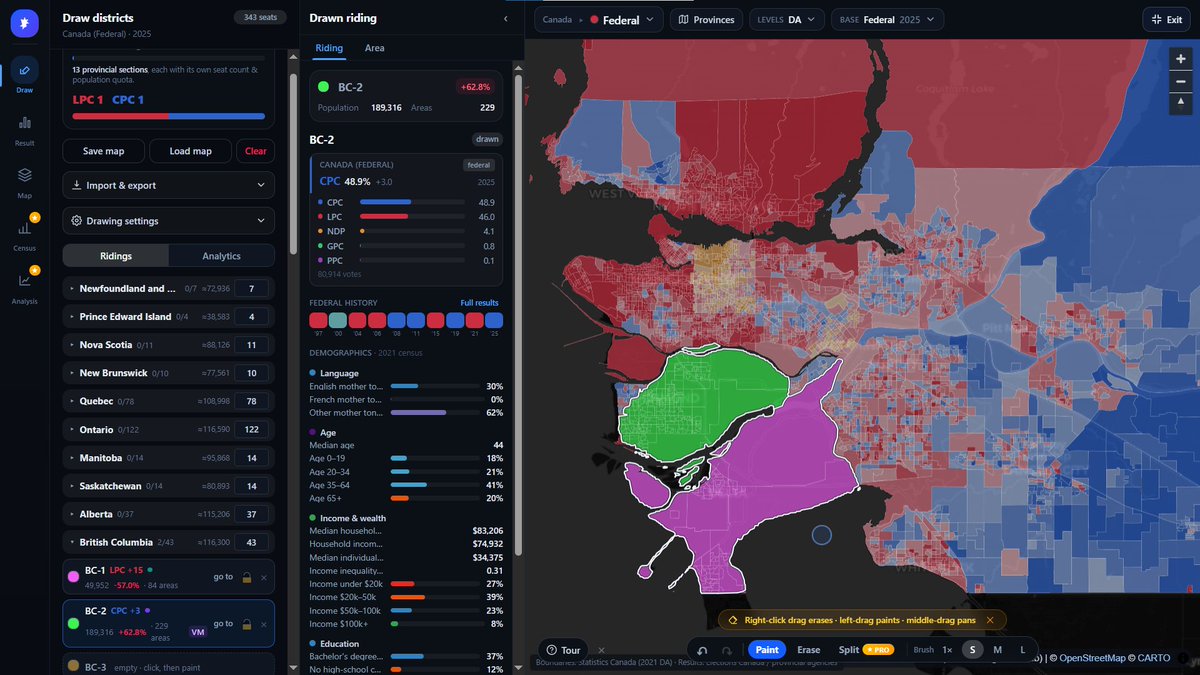Expand Drawing settings section
This screenshot has height=675, width=1200.
point(168,221)
